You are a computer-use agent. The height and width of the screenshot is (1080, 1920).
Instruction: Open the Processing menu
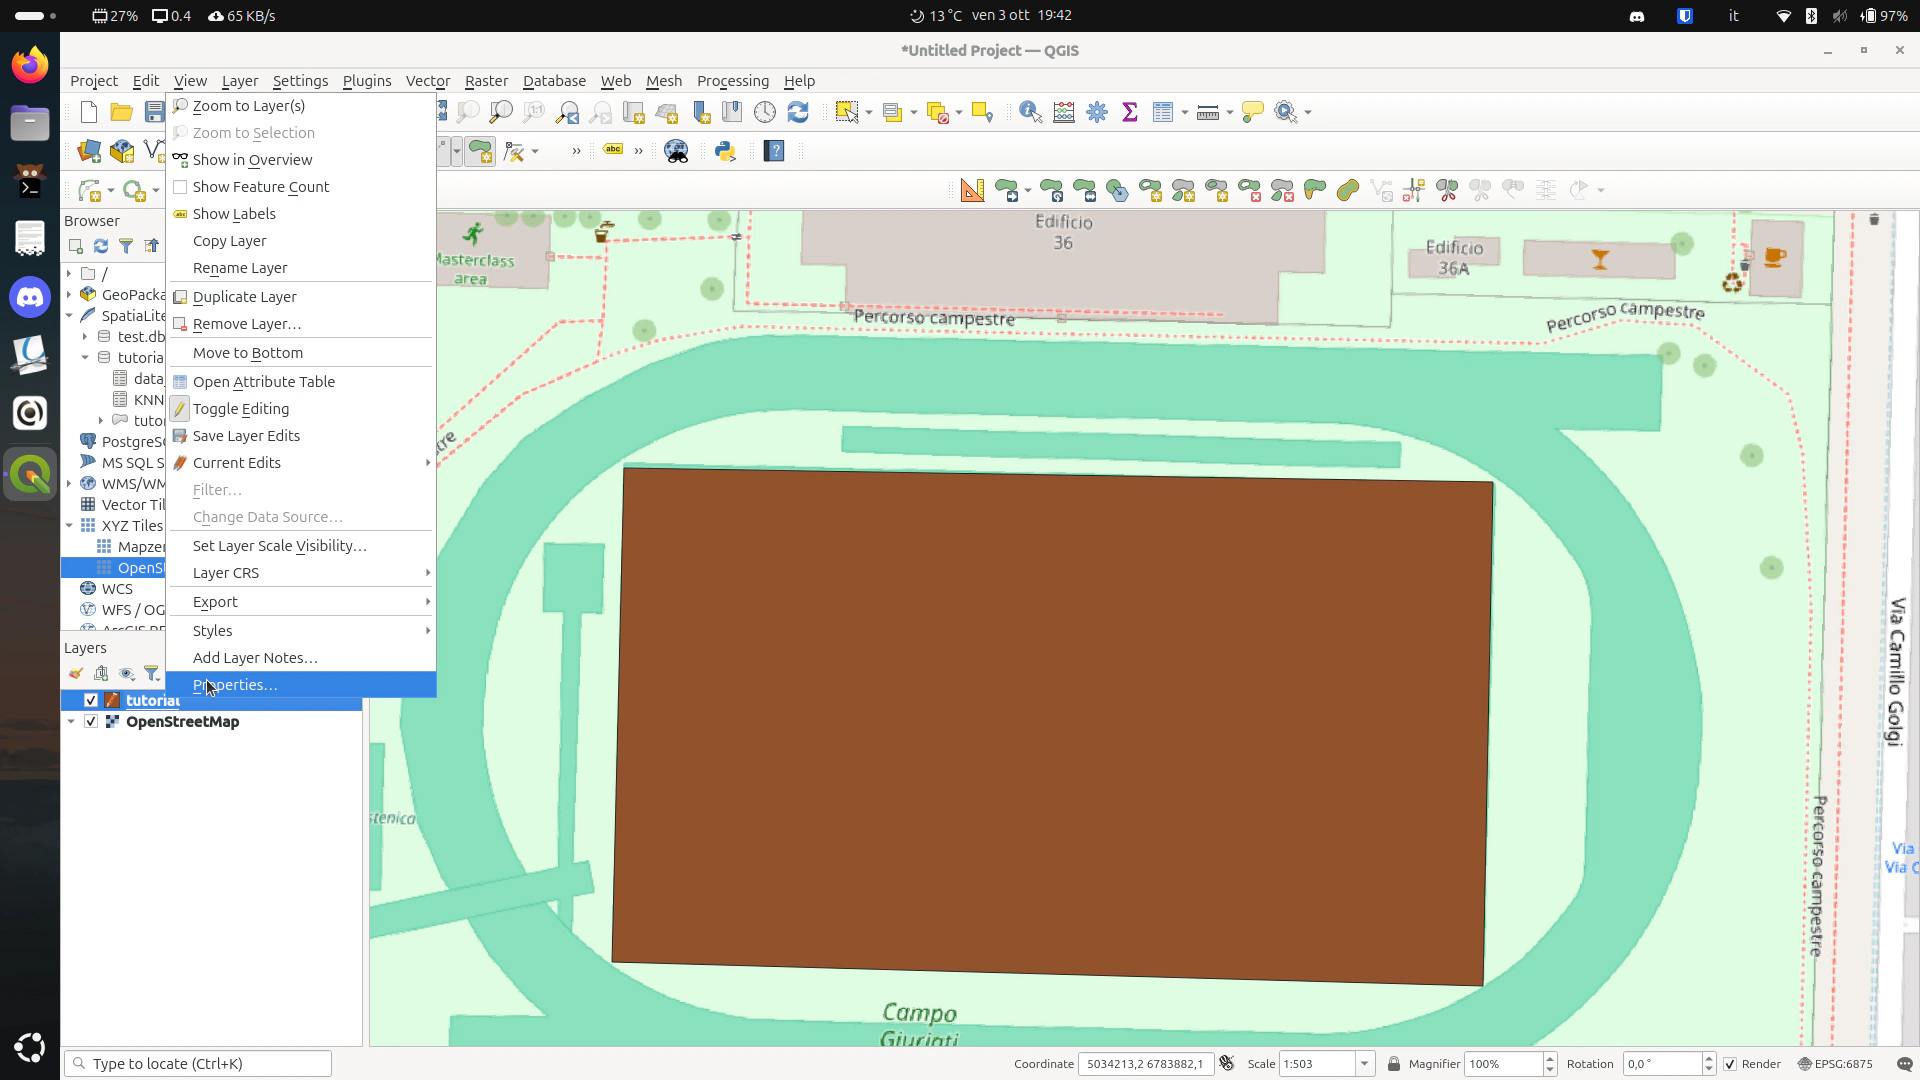pos(732,81)
